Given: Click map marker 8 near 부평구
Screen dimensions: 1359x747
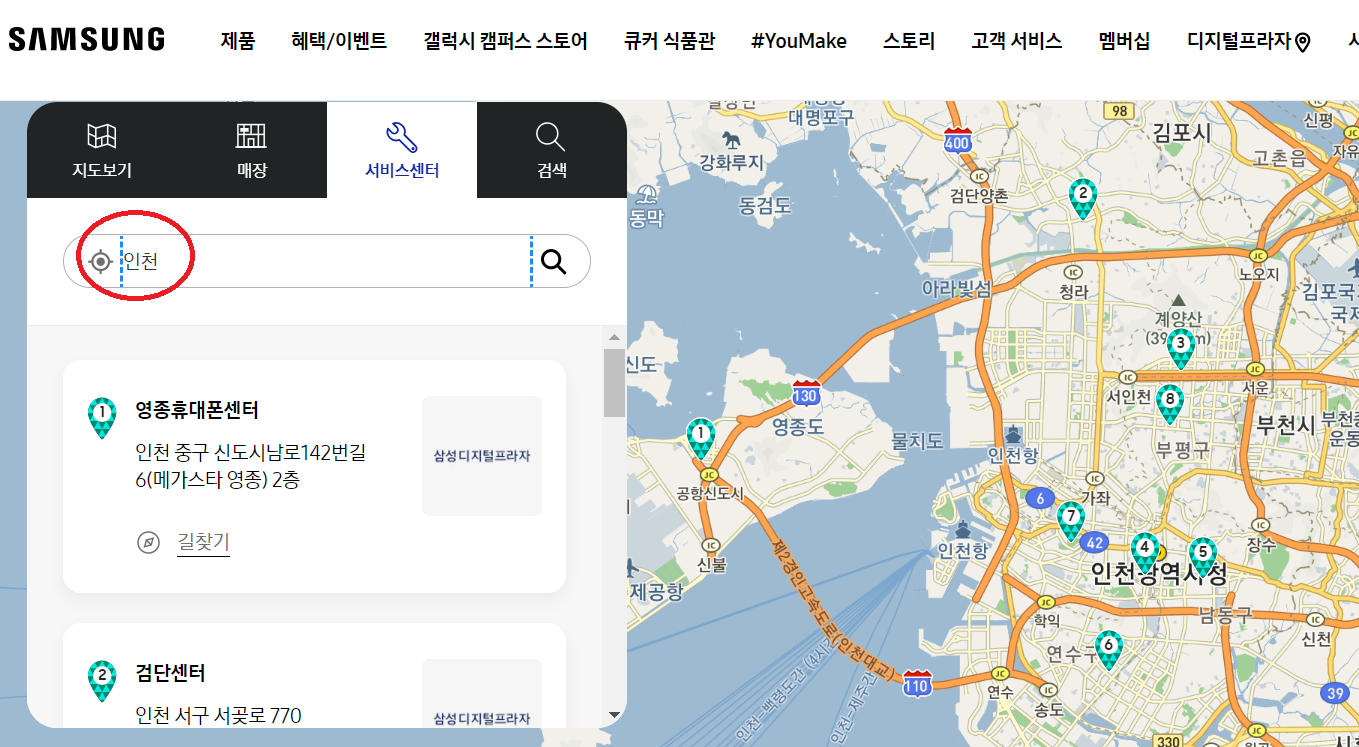Looking at the screenshot, I should (x=1169, y=405).
